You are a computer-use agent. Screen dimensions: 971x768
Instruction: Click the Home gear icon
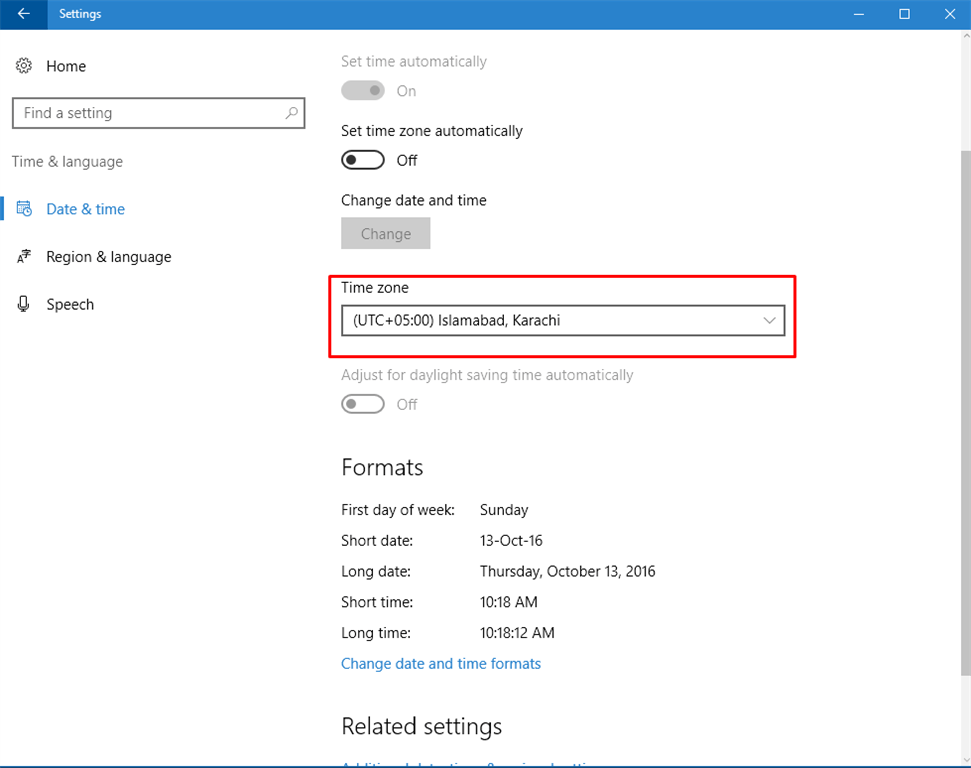click(24, 65)
